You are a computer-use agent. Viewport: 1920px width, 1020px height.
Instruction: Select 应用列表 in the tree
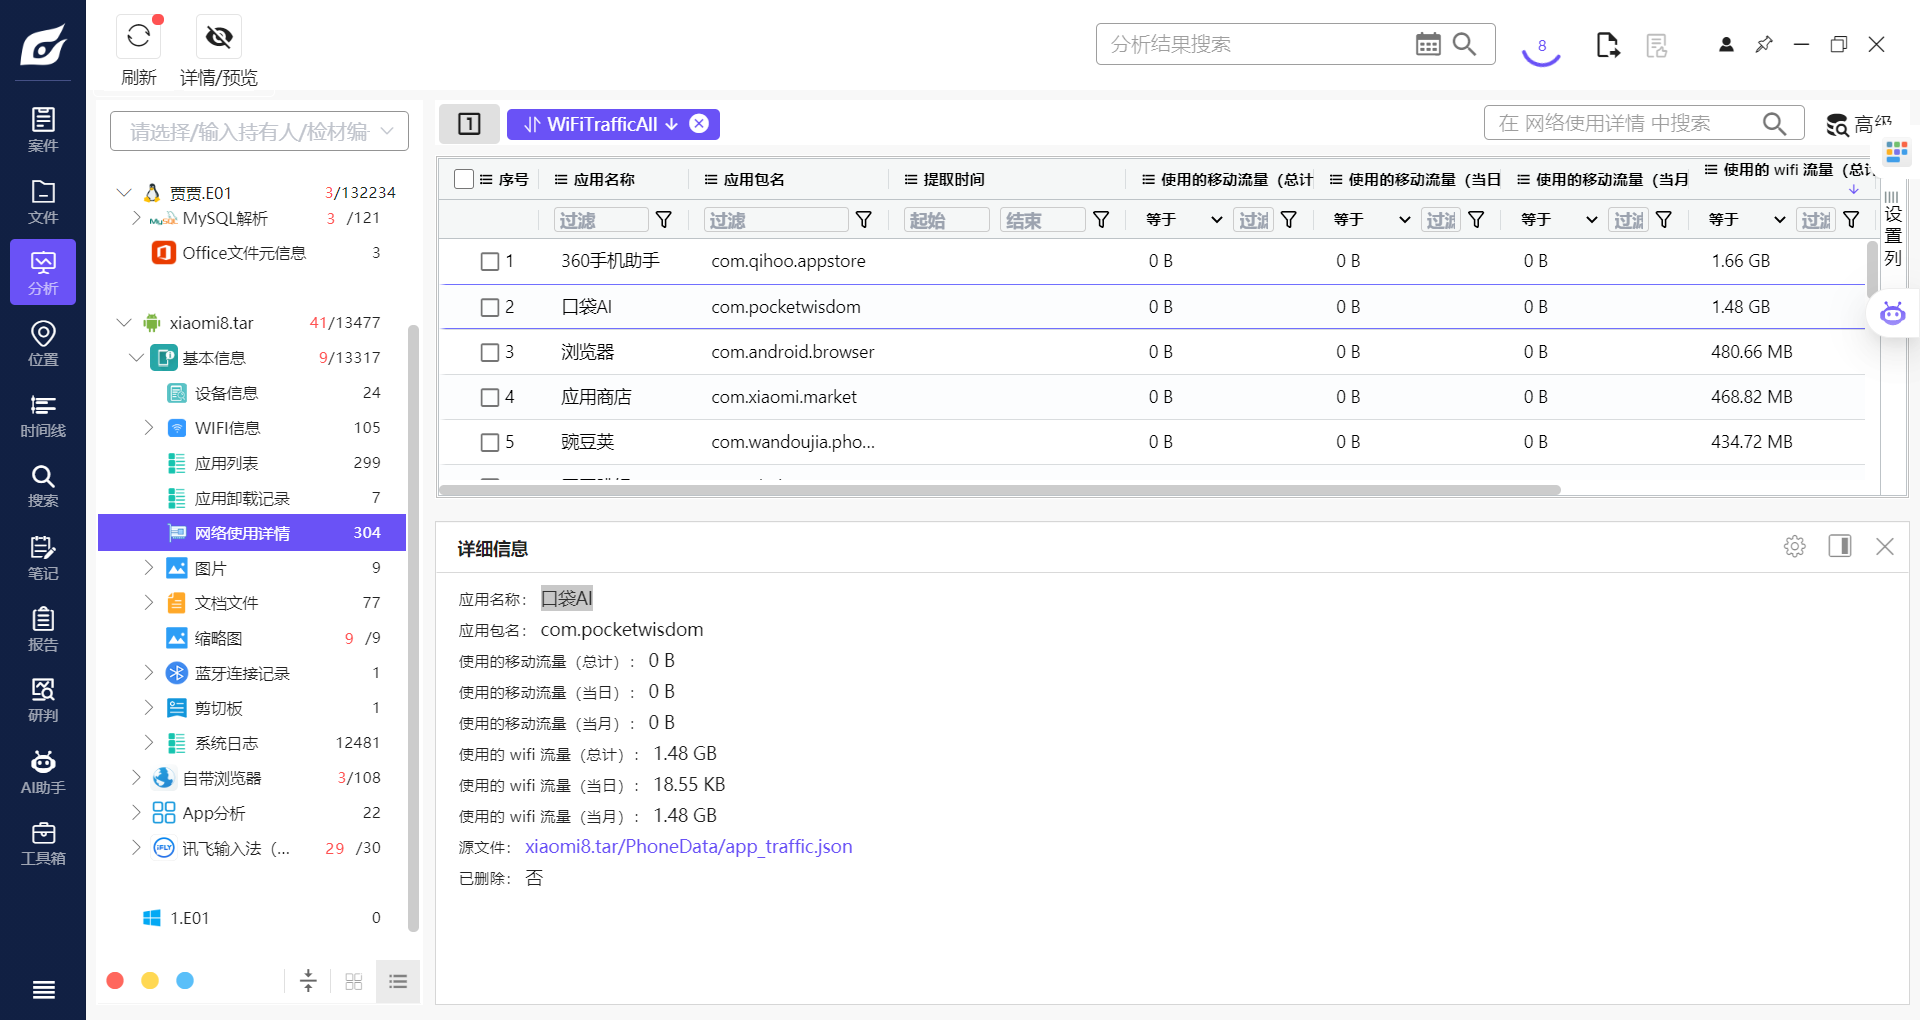252,463
